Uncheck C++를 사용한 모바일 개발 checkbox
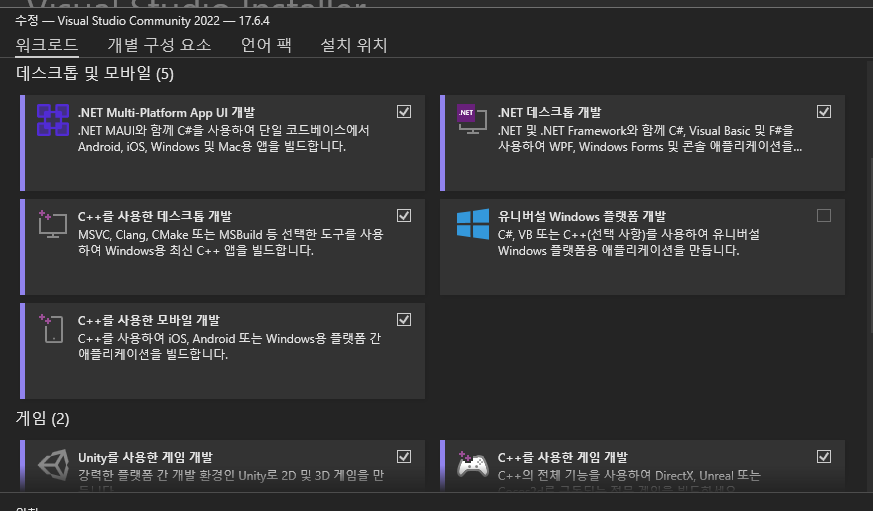The height and width of the screenshot is (511, 873). [404, 320]
